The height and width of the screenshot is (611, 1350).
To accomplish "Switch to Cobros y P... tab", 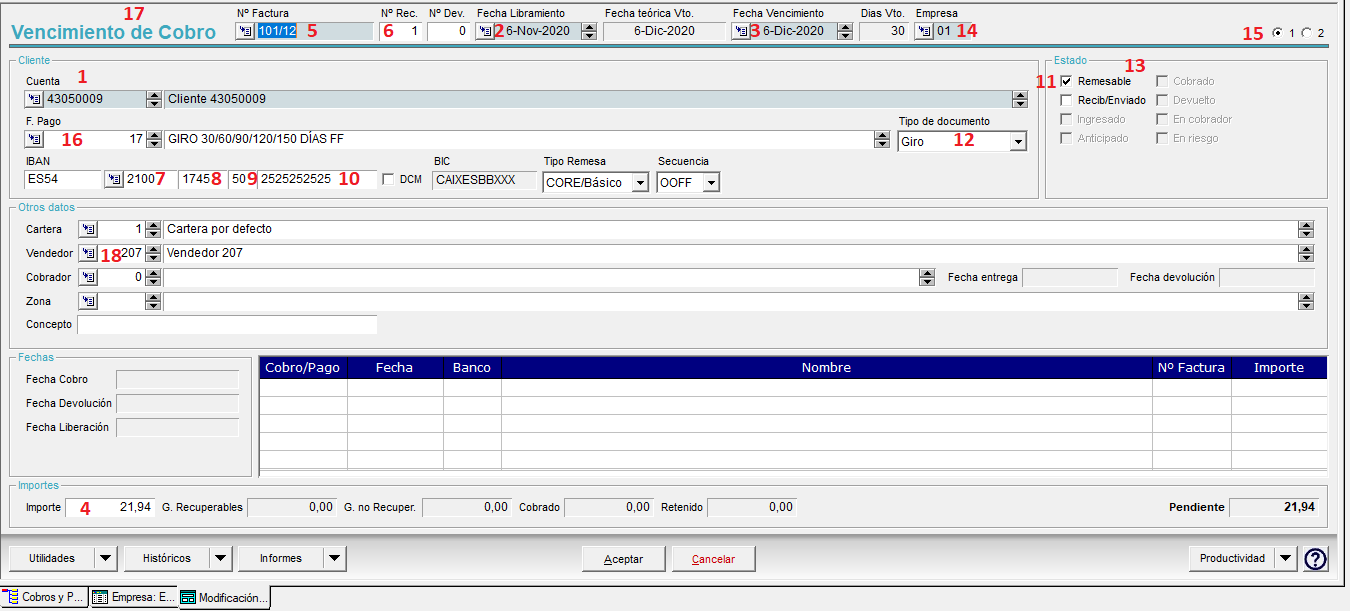I will click(45, 597).
